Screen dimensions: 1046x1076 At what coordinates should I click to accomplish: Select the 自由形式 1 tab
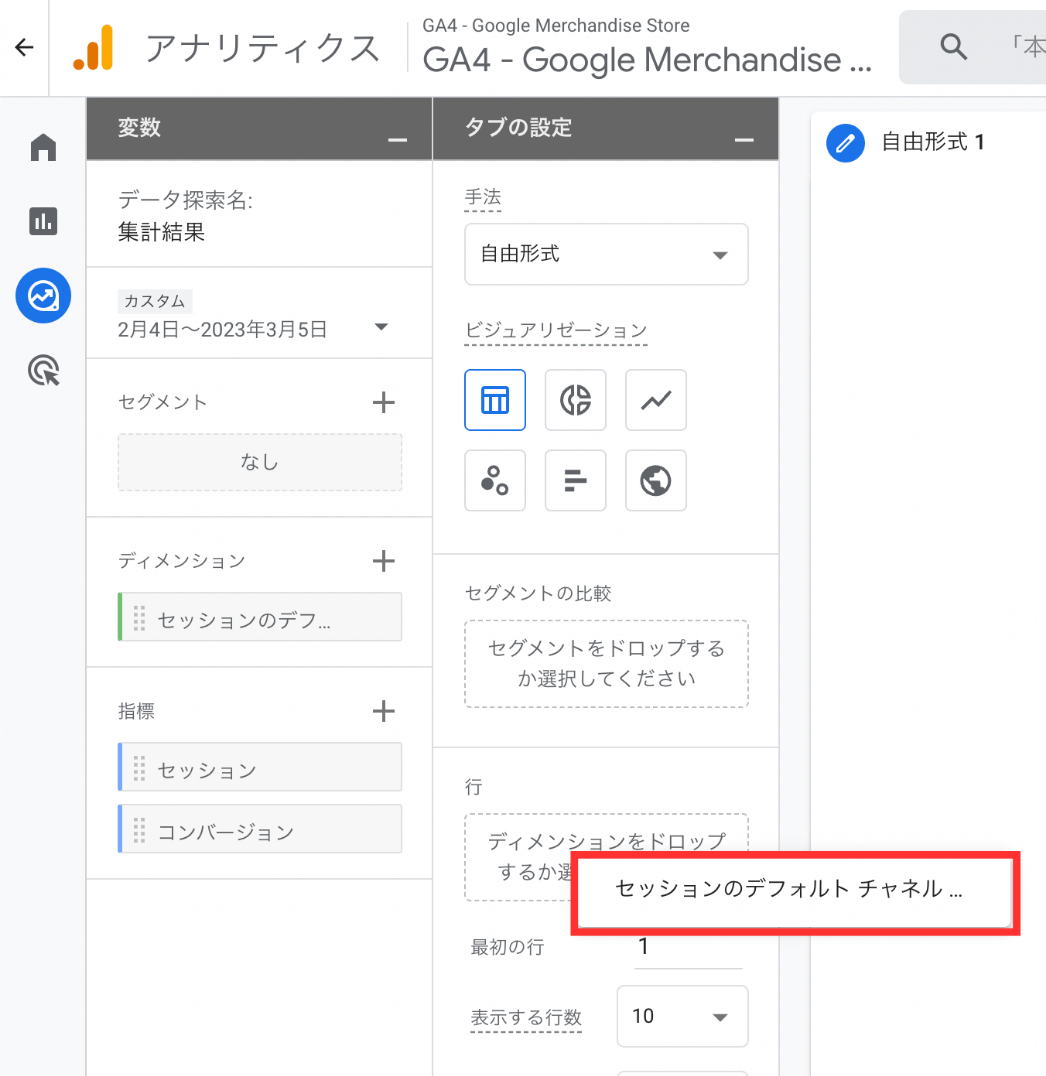[x=933, y=142]
